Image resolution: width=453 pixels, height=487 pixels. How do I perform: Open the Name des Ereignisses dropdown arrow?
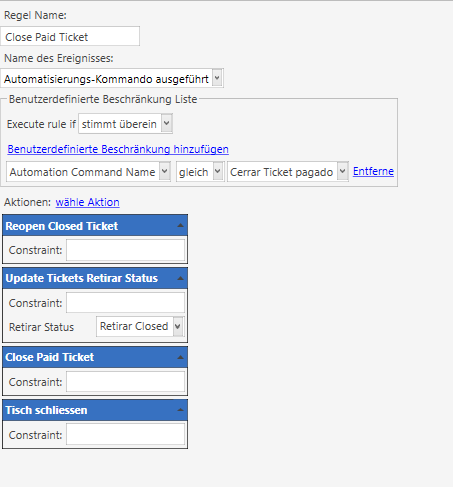click(x=217, y=78)
